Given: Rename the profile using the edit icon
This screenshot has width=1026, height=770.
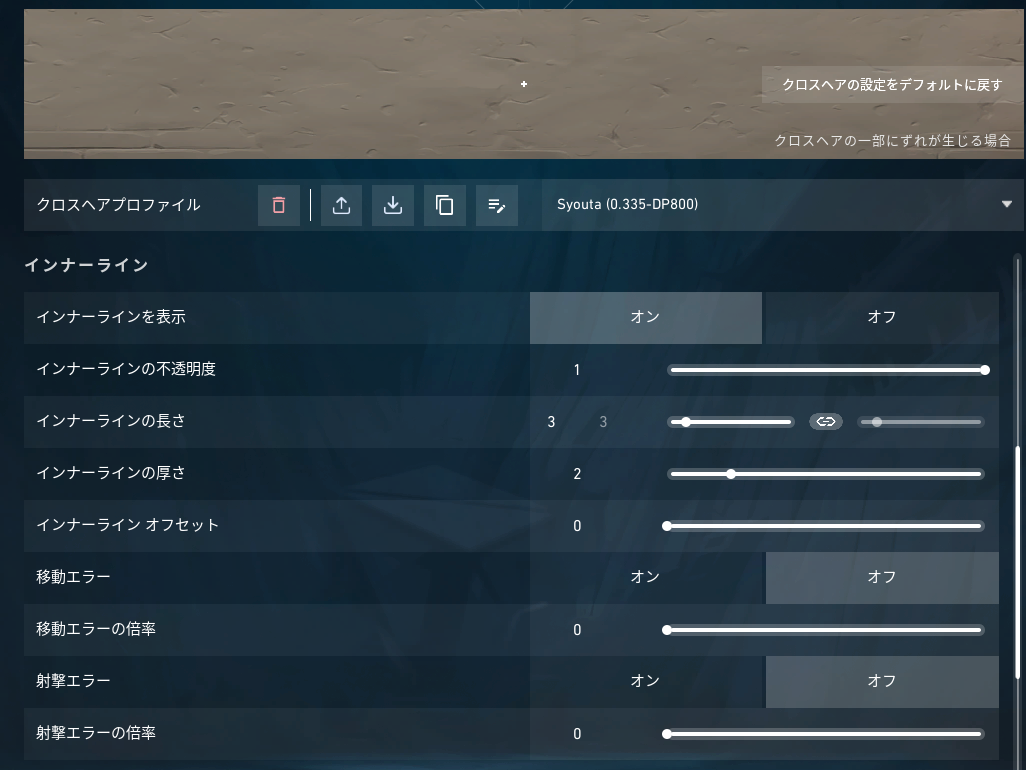Looking at the screenshot, I should pyautogui.click(x=497, y=205).
